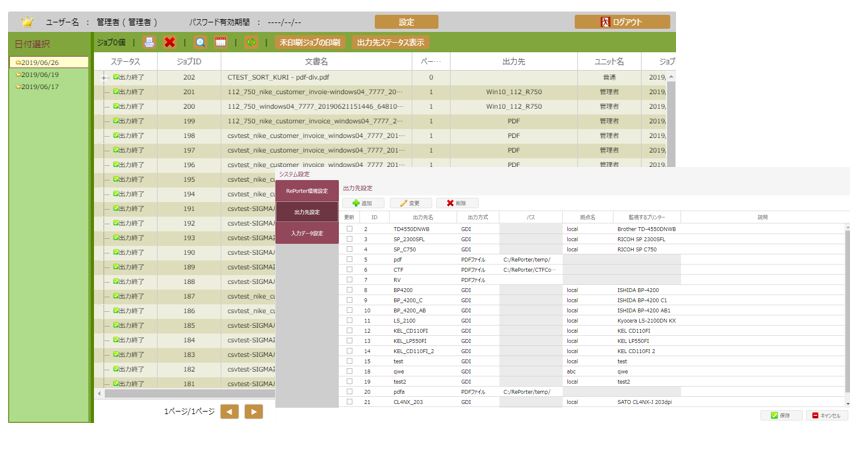Switch to the RePorter環境設定 tab
This screenshot has height=466, width=856.
(x=306, y=190)
